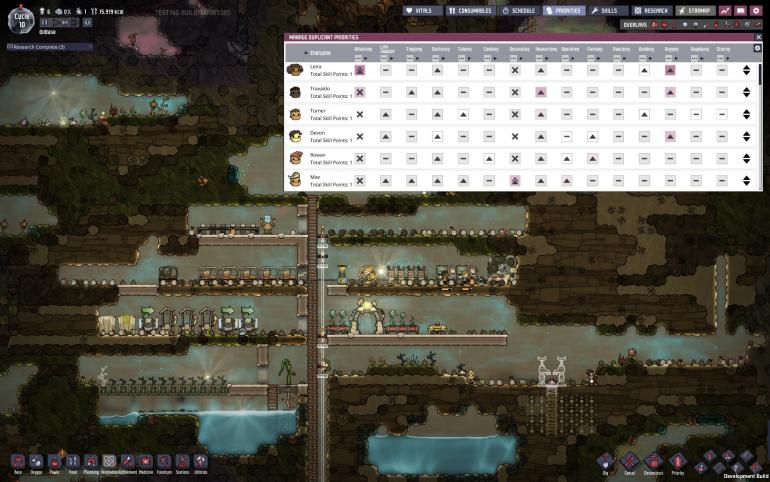Screen dimensions: 770x482
Task: Adjust Rowan's row priority stepper
Action: point(746,159)
